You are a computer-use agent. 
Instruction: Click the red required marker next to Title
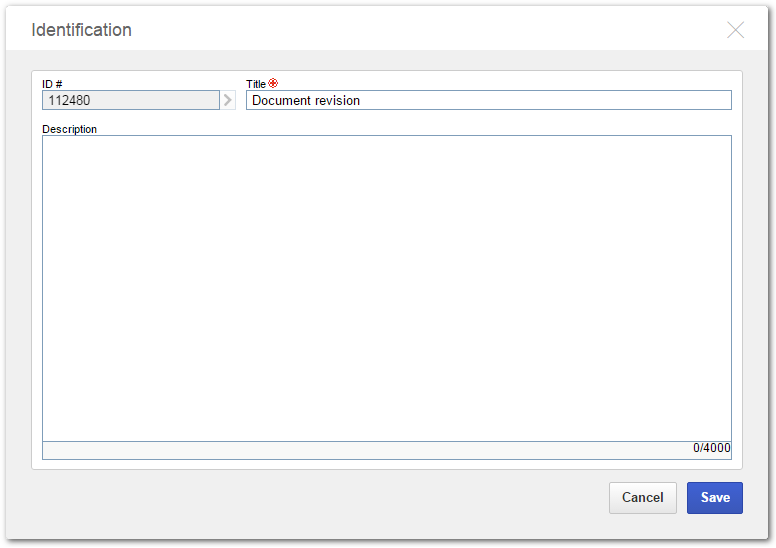pyautogui.click(x=273, y=83)
